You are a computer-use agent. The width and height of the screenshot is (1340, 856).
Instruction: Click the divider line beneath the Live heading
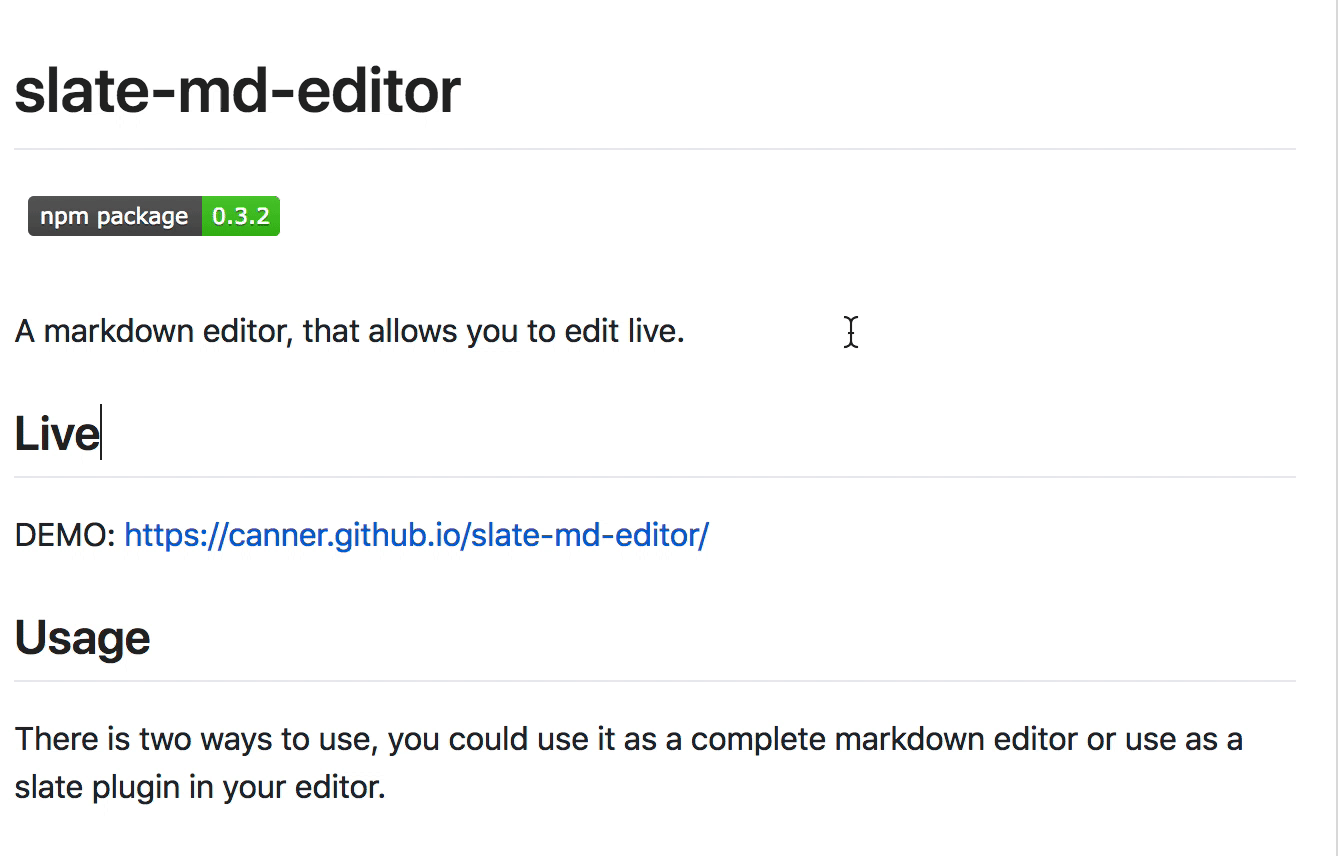click(x=655, y=477)
